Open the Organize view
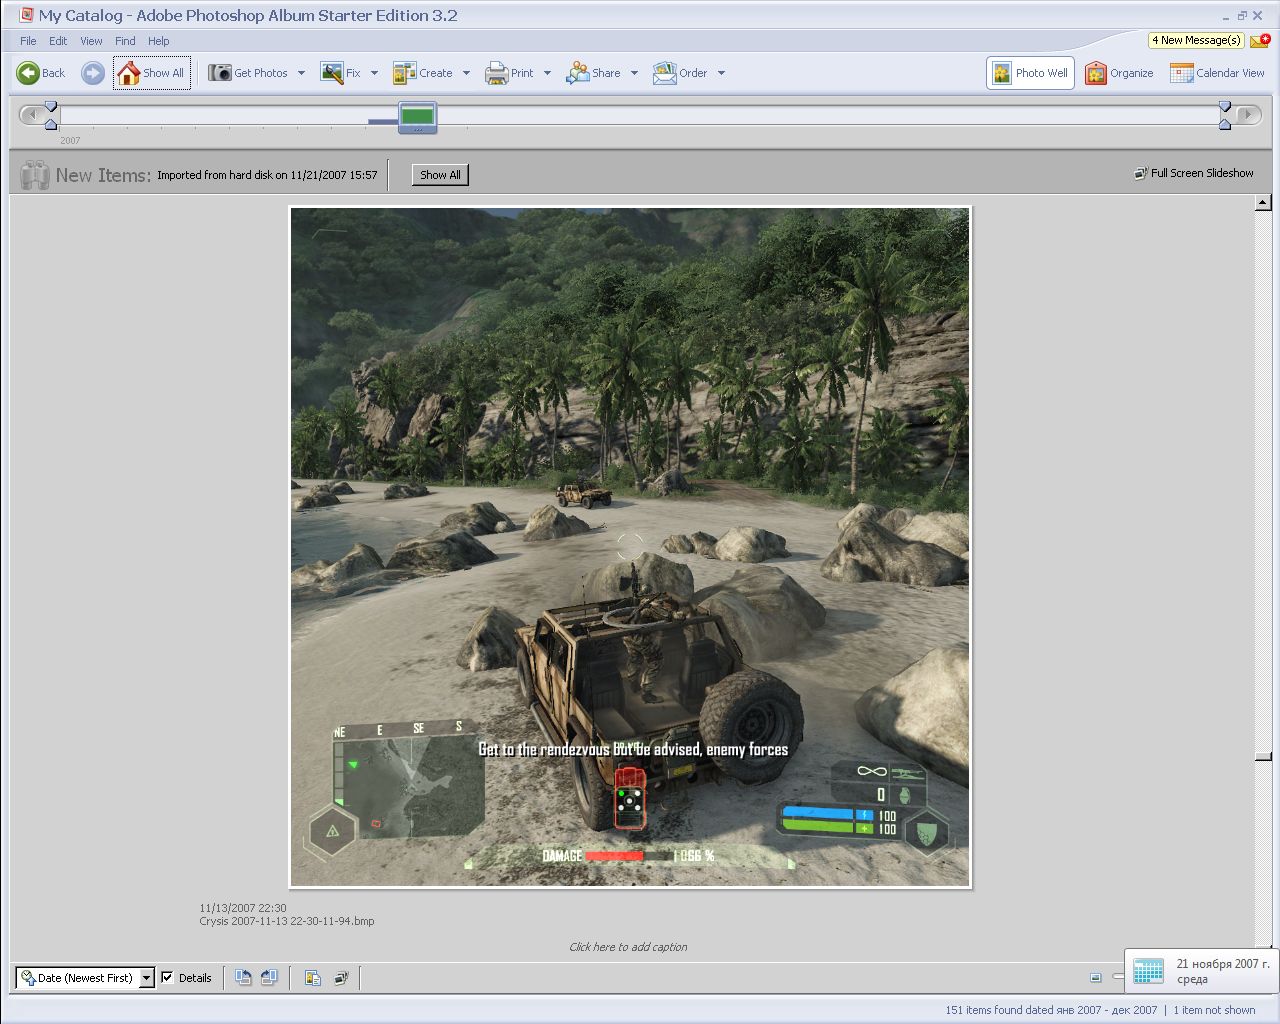Screen dimensions: 1280x1024 click(x=1119, y=73)
